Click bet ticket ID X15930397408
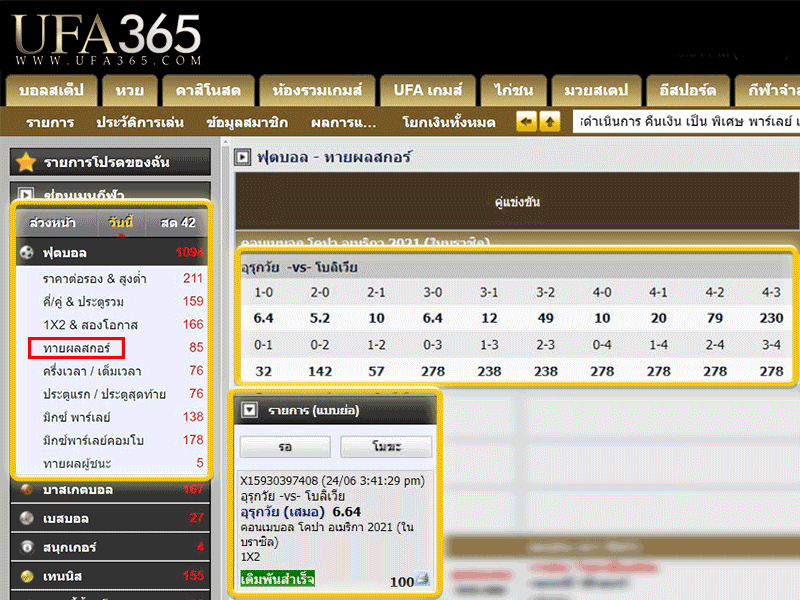Viewport: 800px width, 600px height. (279, 481)
